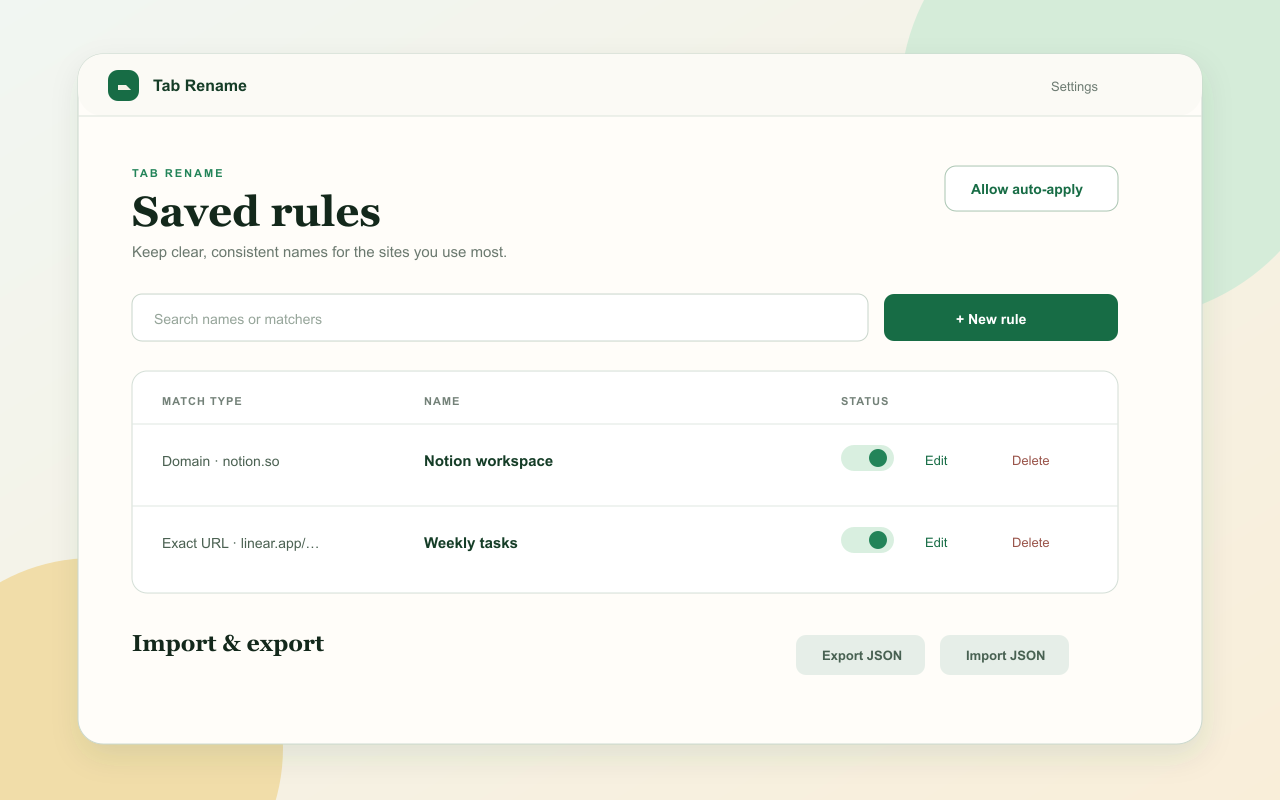Screen dimensions: 1280x800
Task: Click the 'Tab Rename' header title
Action: [200, 86]
